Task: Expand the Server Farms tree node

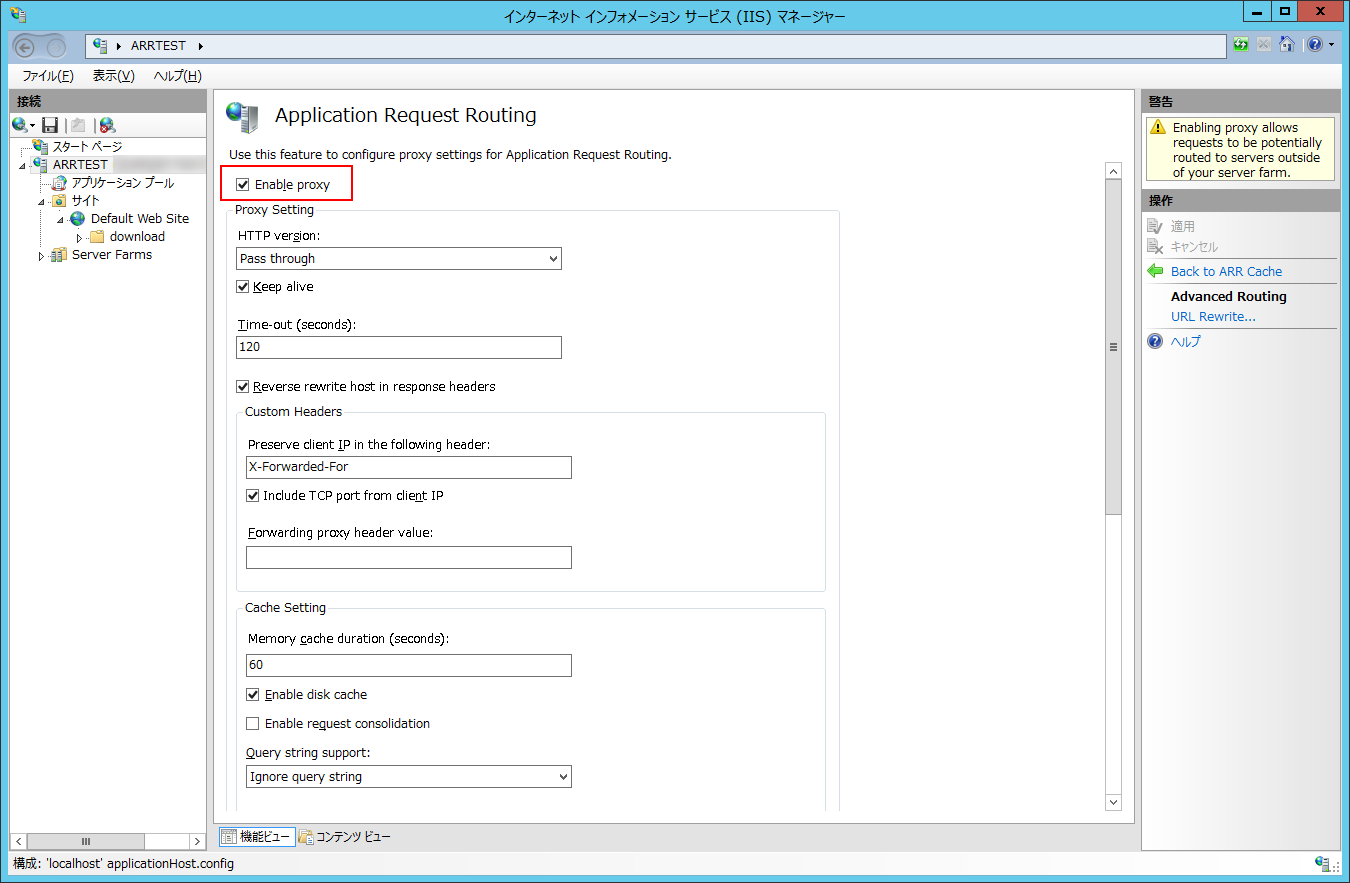Action: (41, 256)
